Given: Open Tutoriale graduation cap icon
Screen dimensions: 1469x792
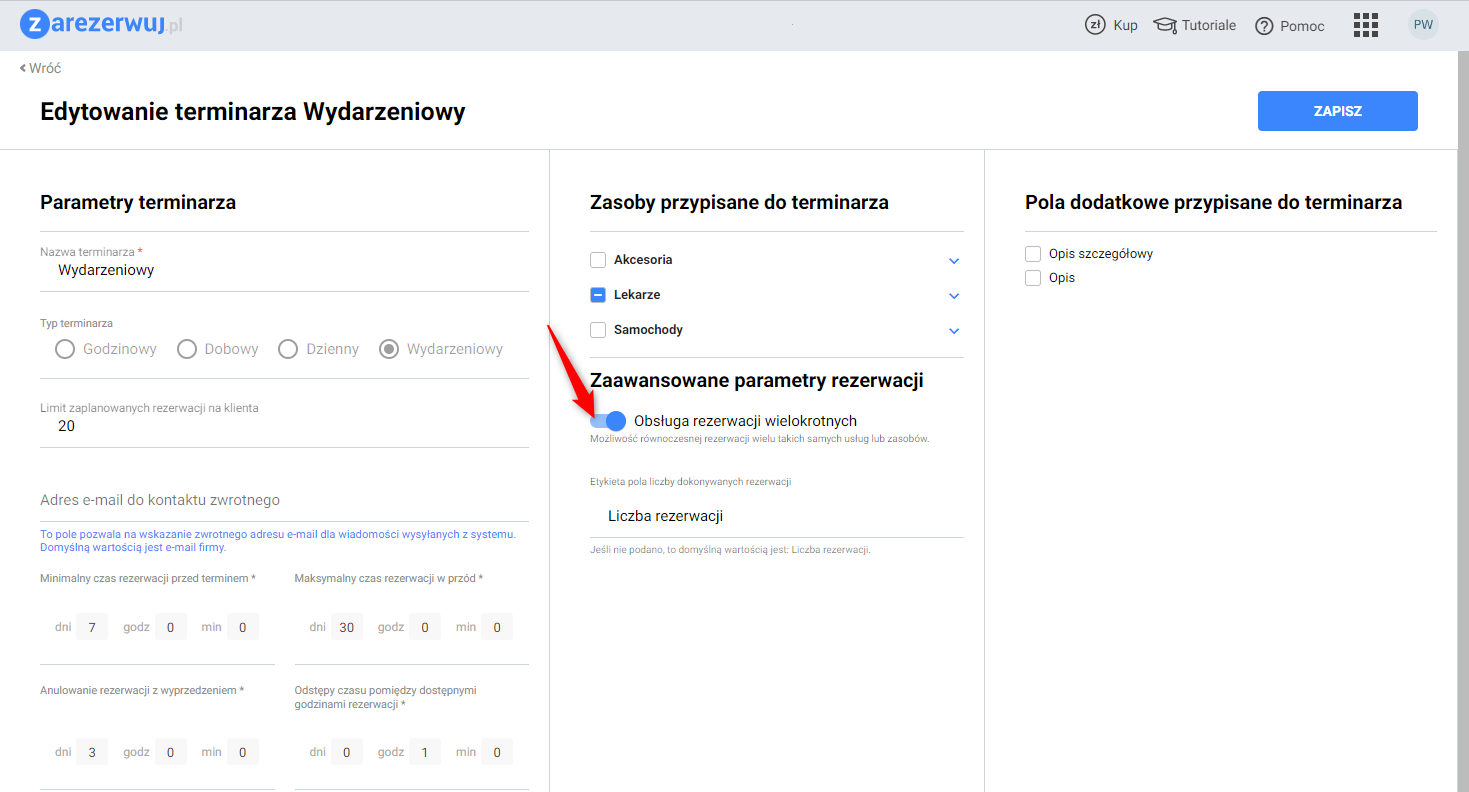Looking at the screenshot, I should tap(1165, 25).
